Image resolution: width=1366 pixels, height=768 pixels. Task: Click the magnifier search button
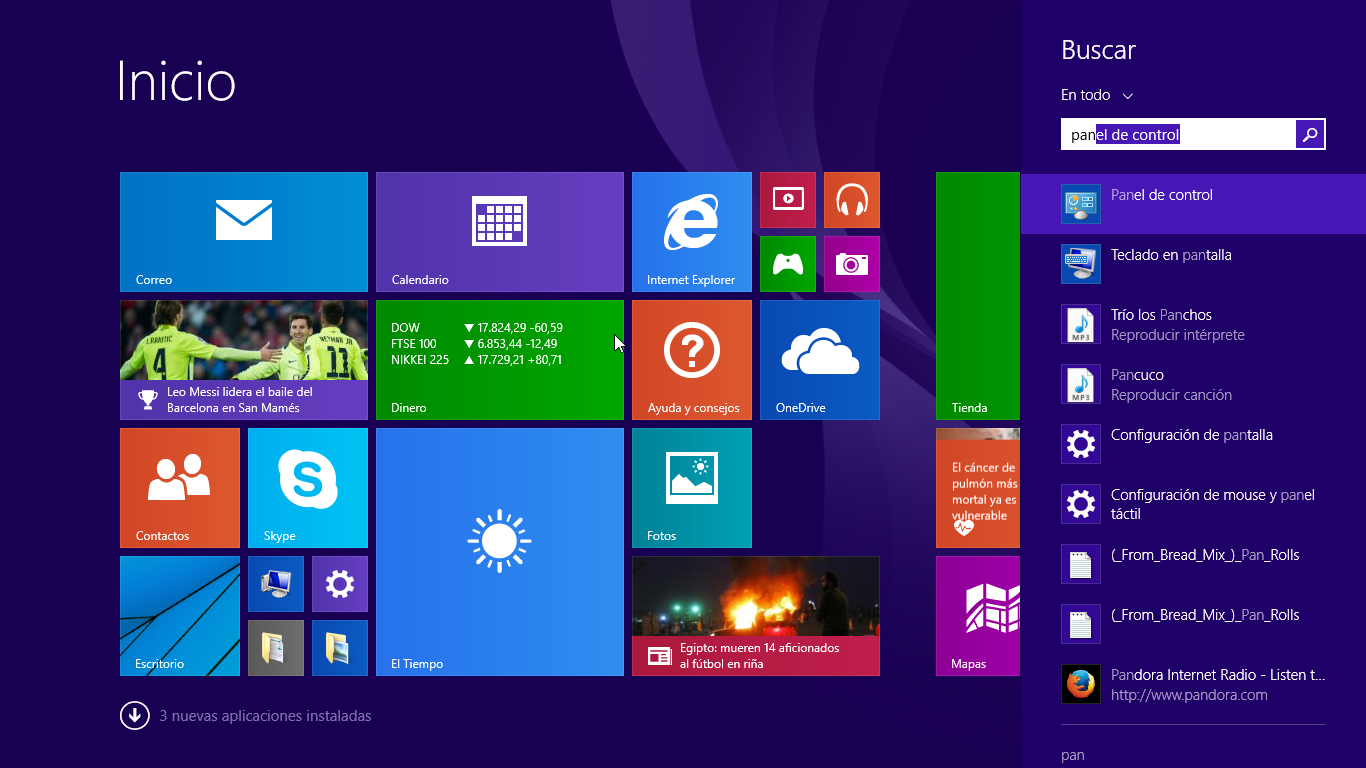pos(1310,134)
